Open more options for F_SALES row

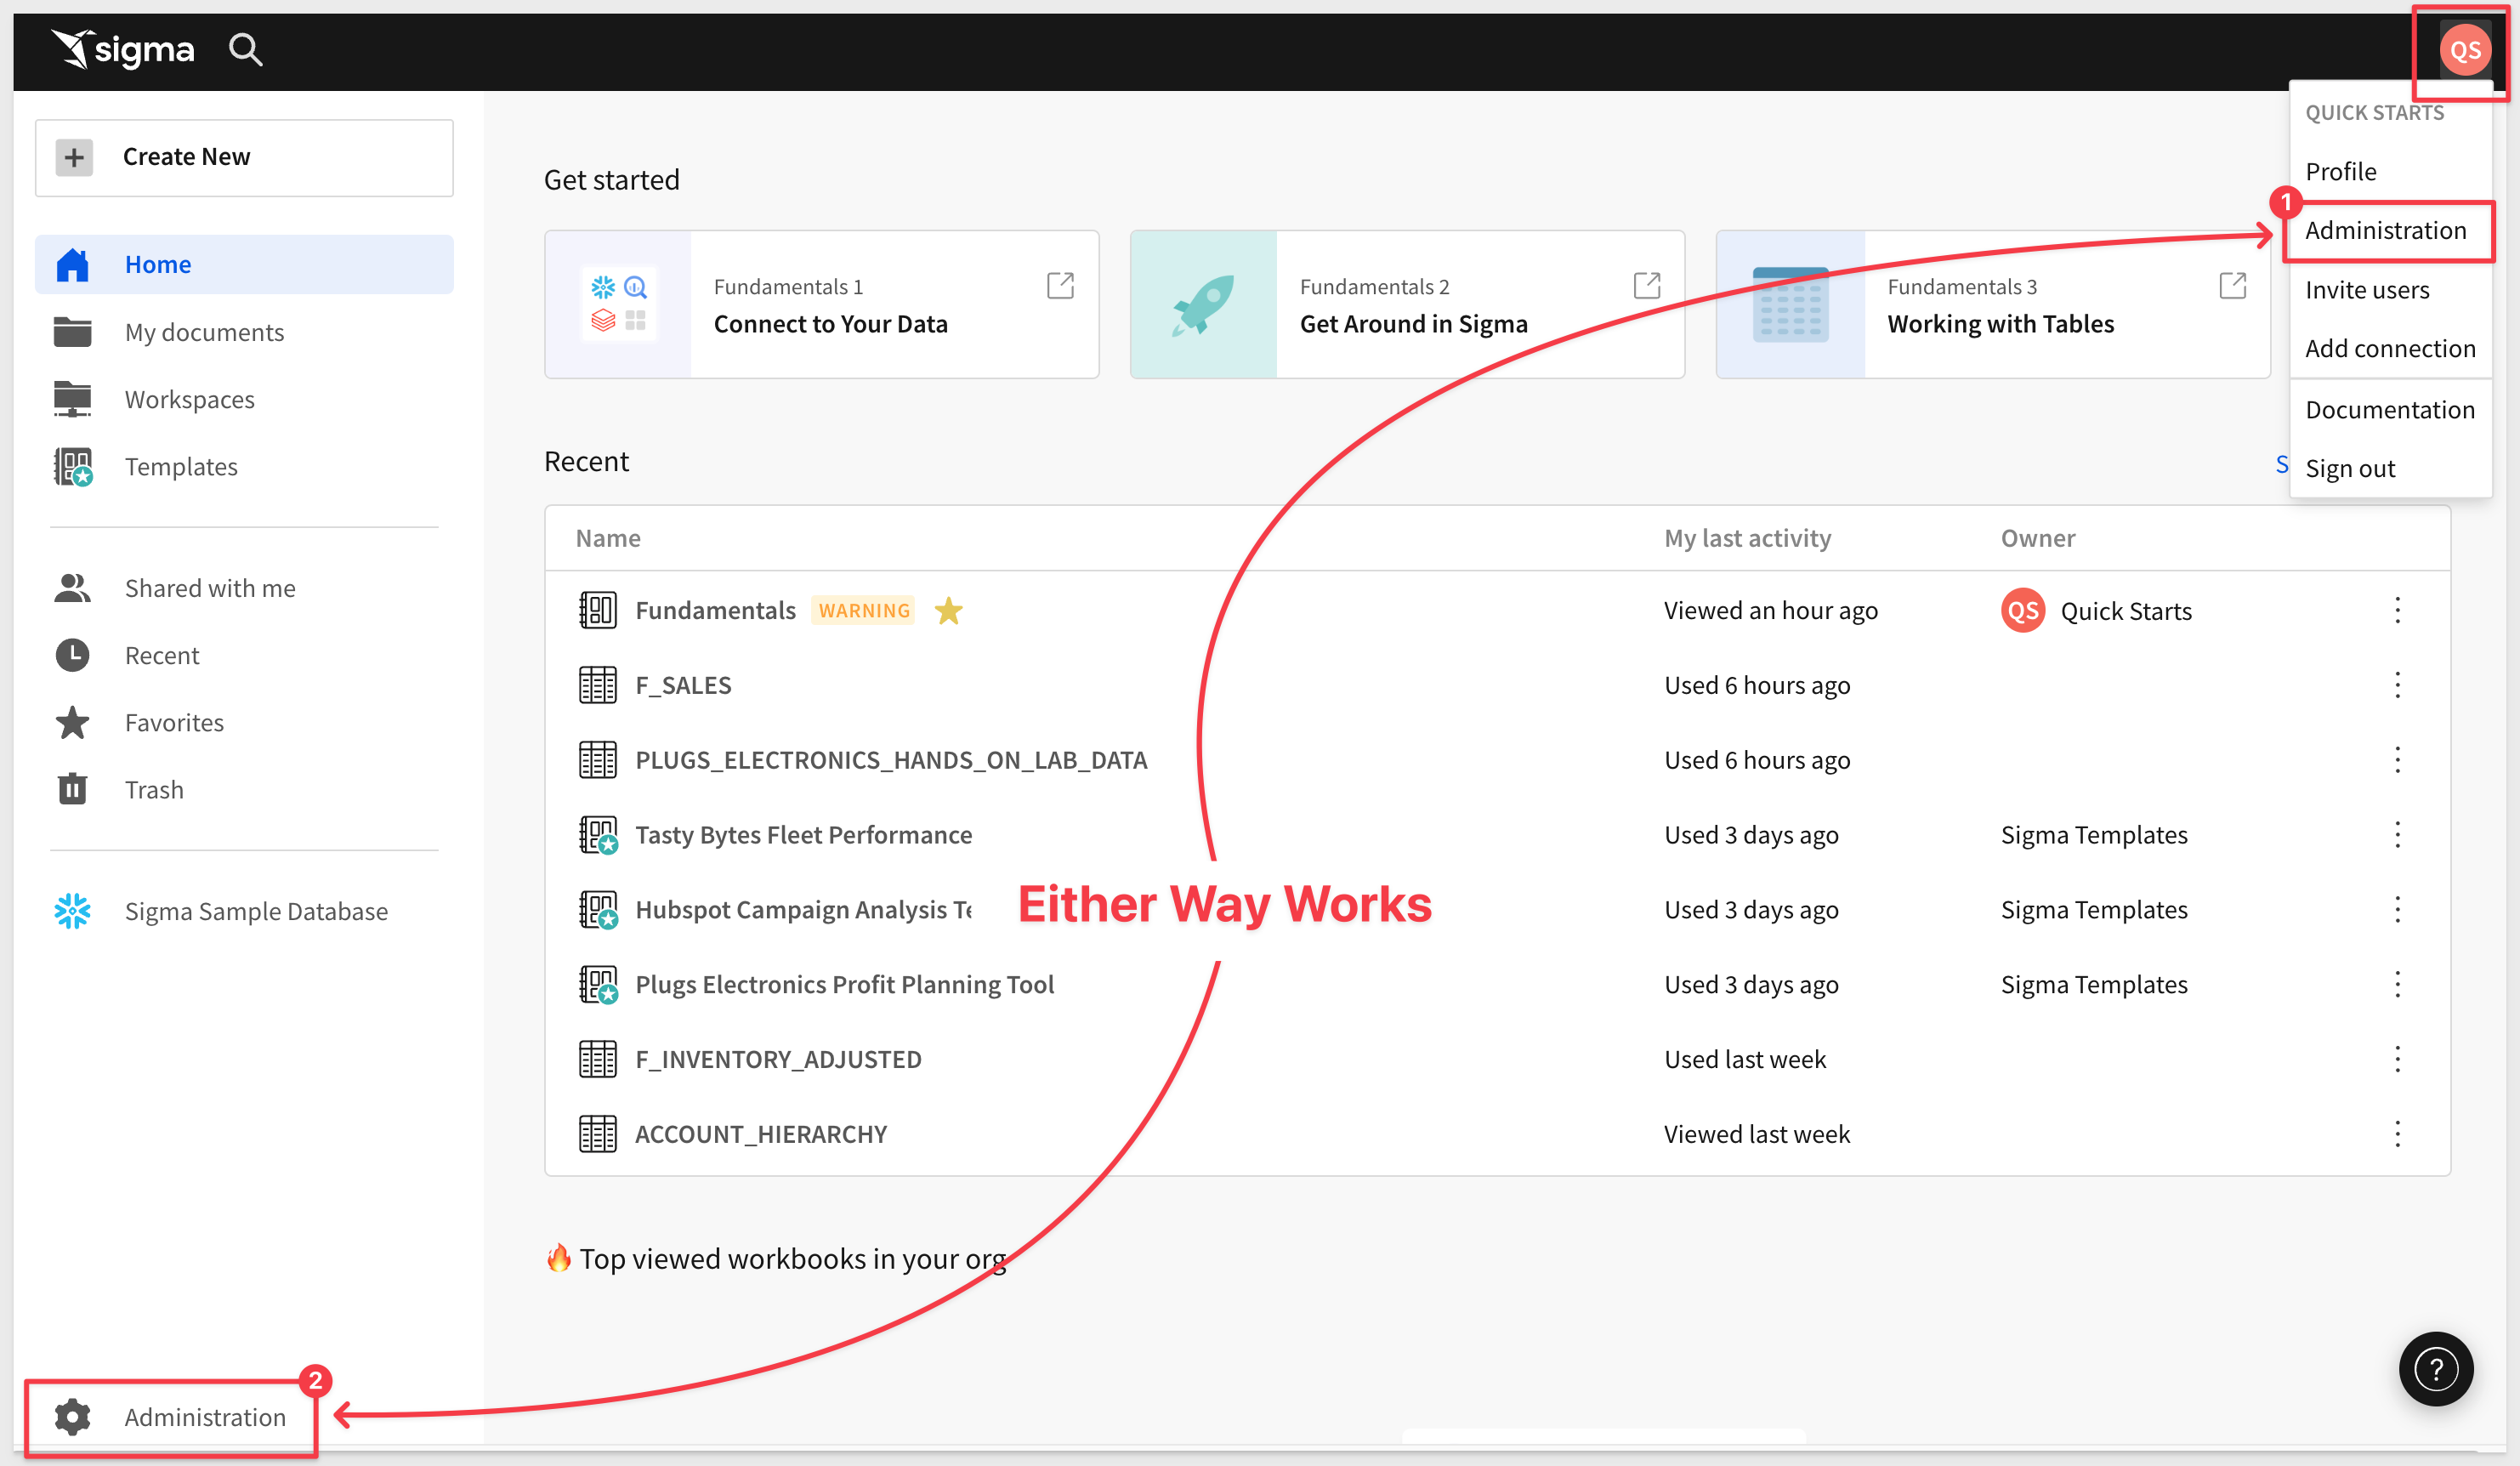(2397, 685)
